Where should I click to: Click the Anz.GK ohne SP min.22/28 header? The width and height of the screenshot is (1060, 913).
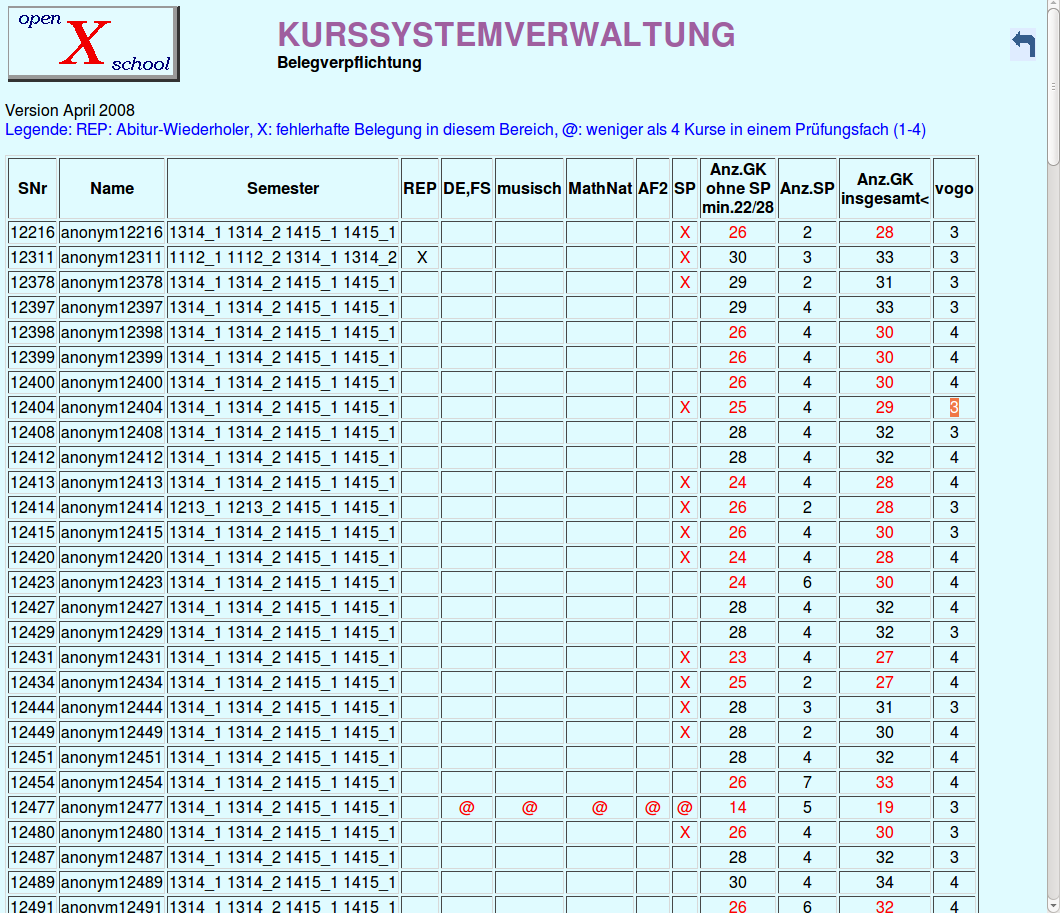pos(738,189)
